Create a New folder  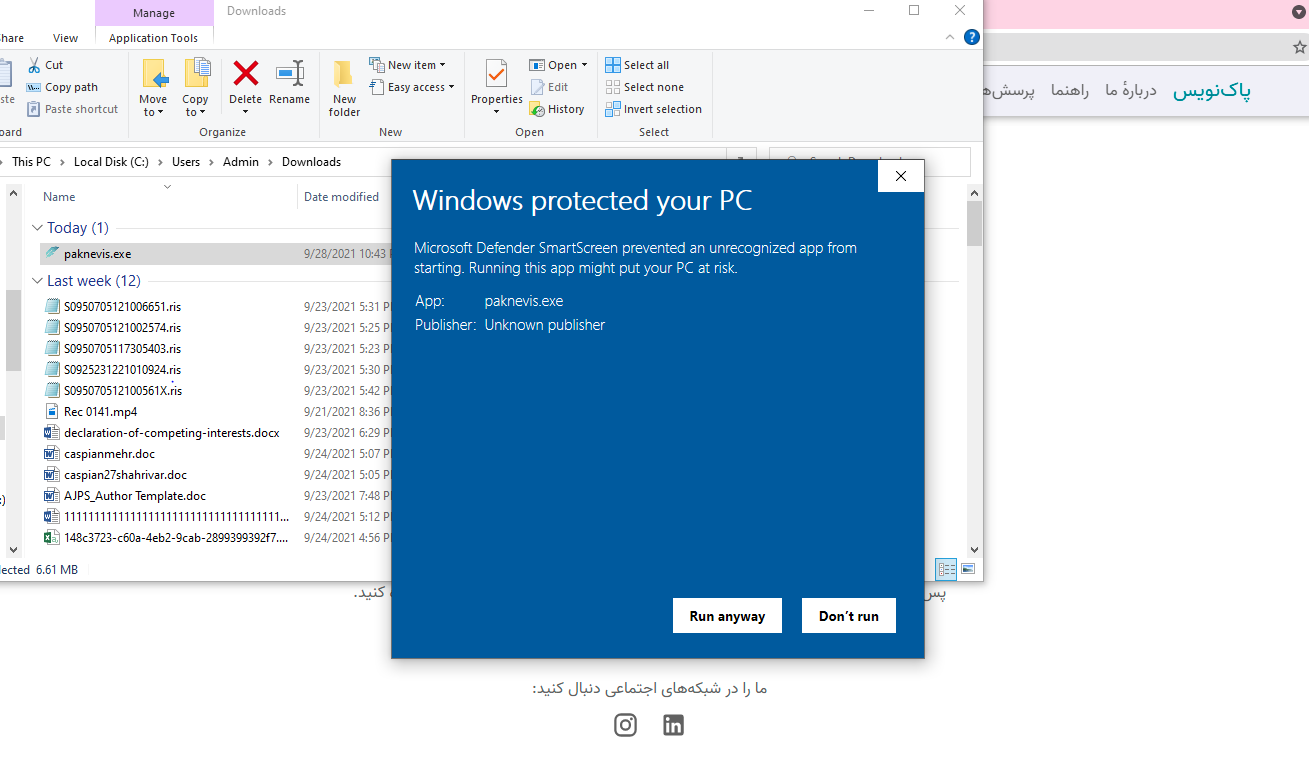click(x=344, y=87)
